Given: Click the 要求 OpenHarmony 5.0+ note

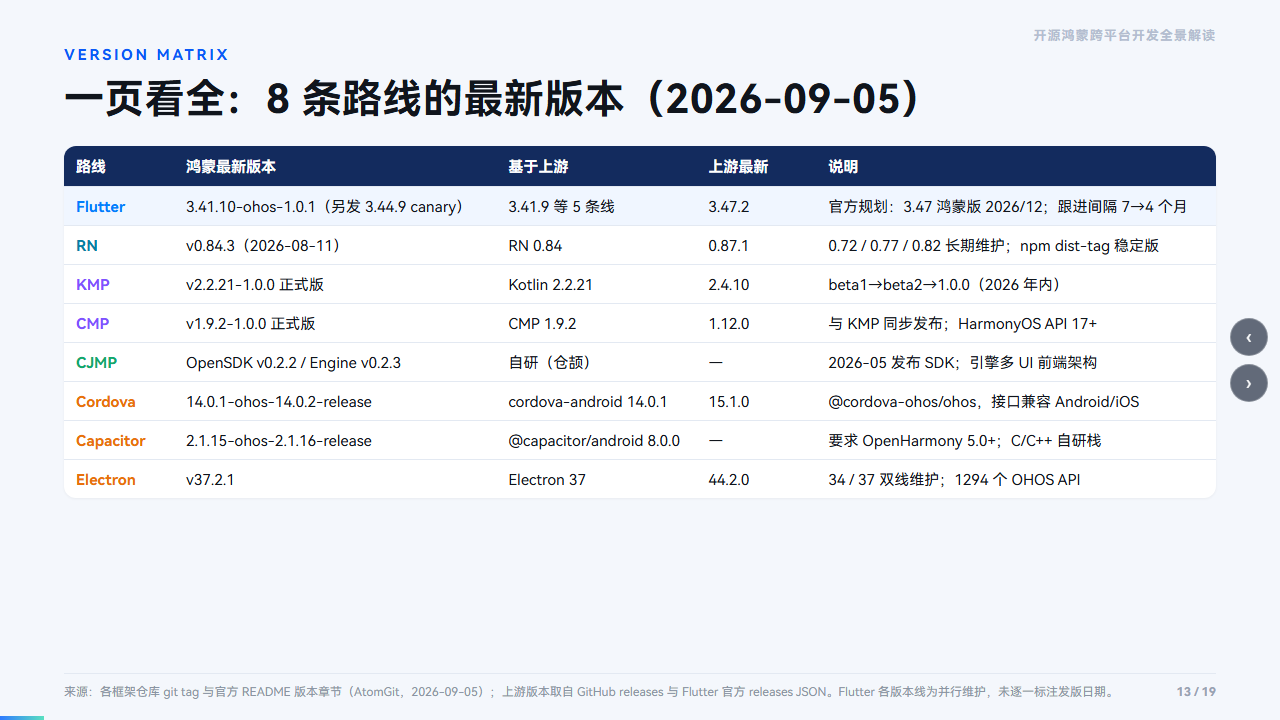Looking at the screenshot, I should [965, 441].
